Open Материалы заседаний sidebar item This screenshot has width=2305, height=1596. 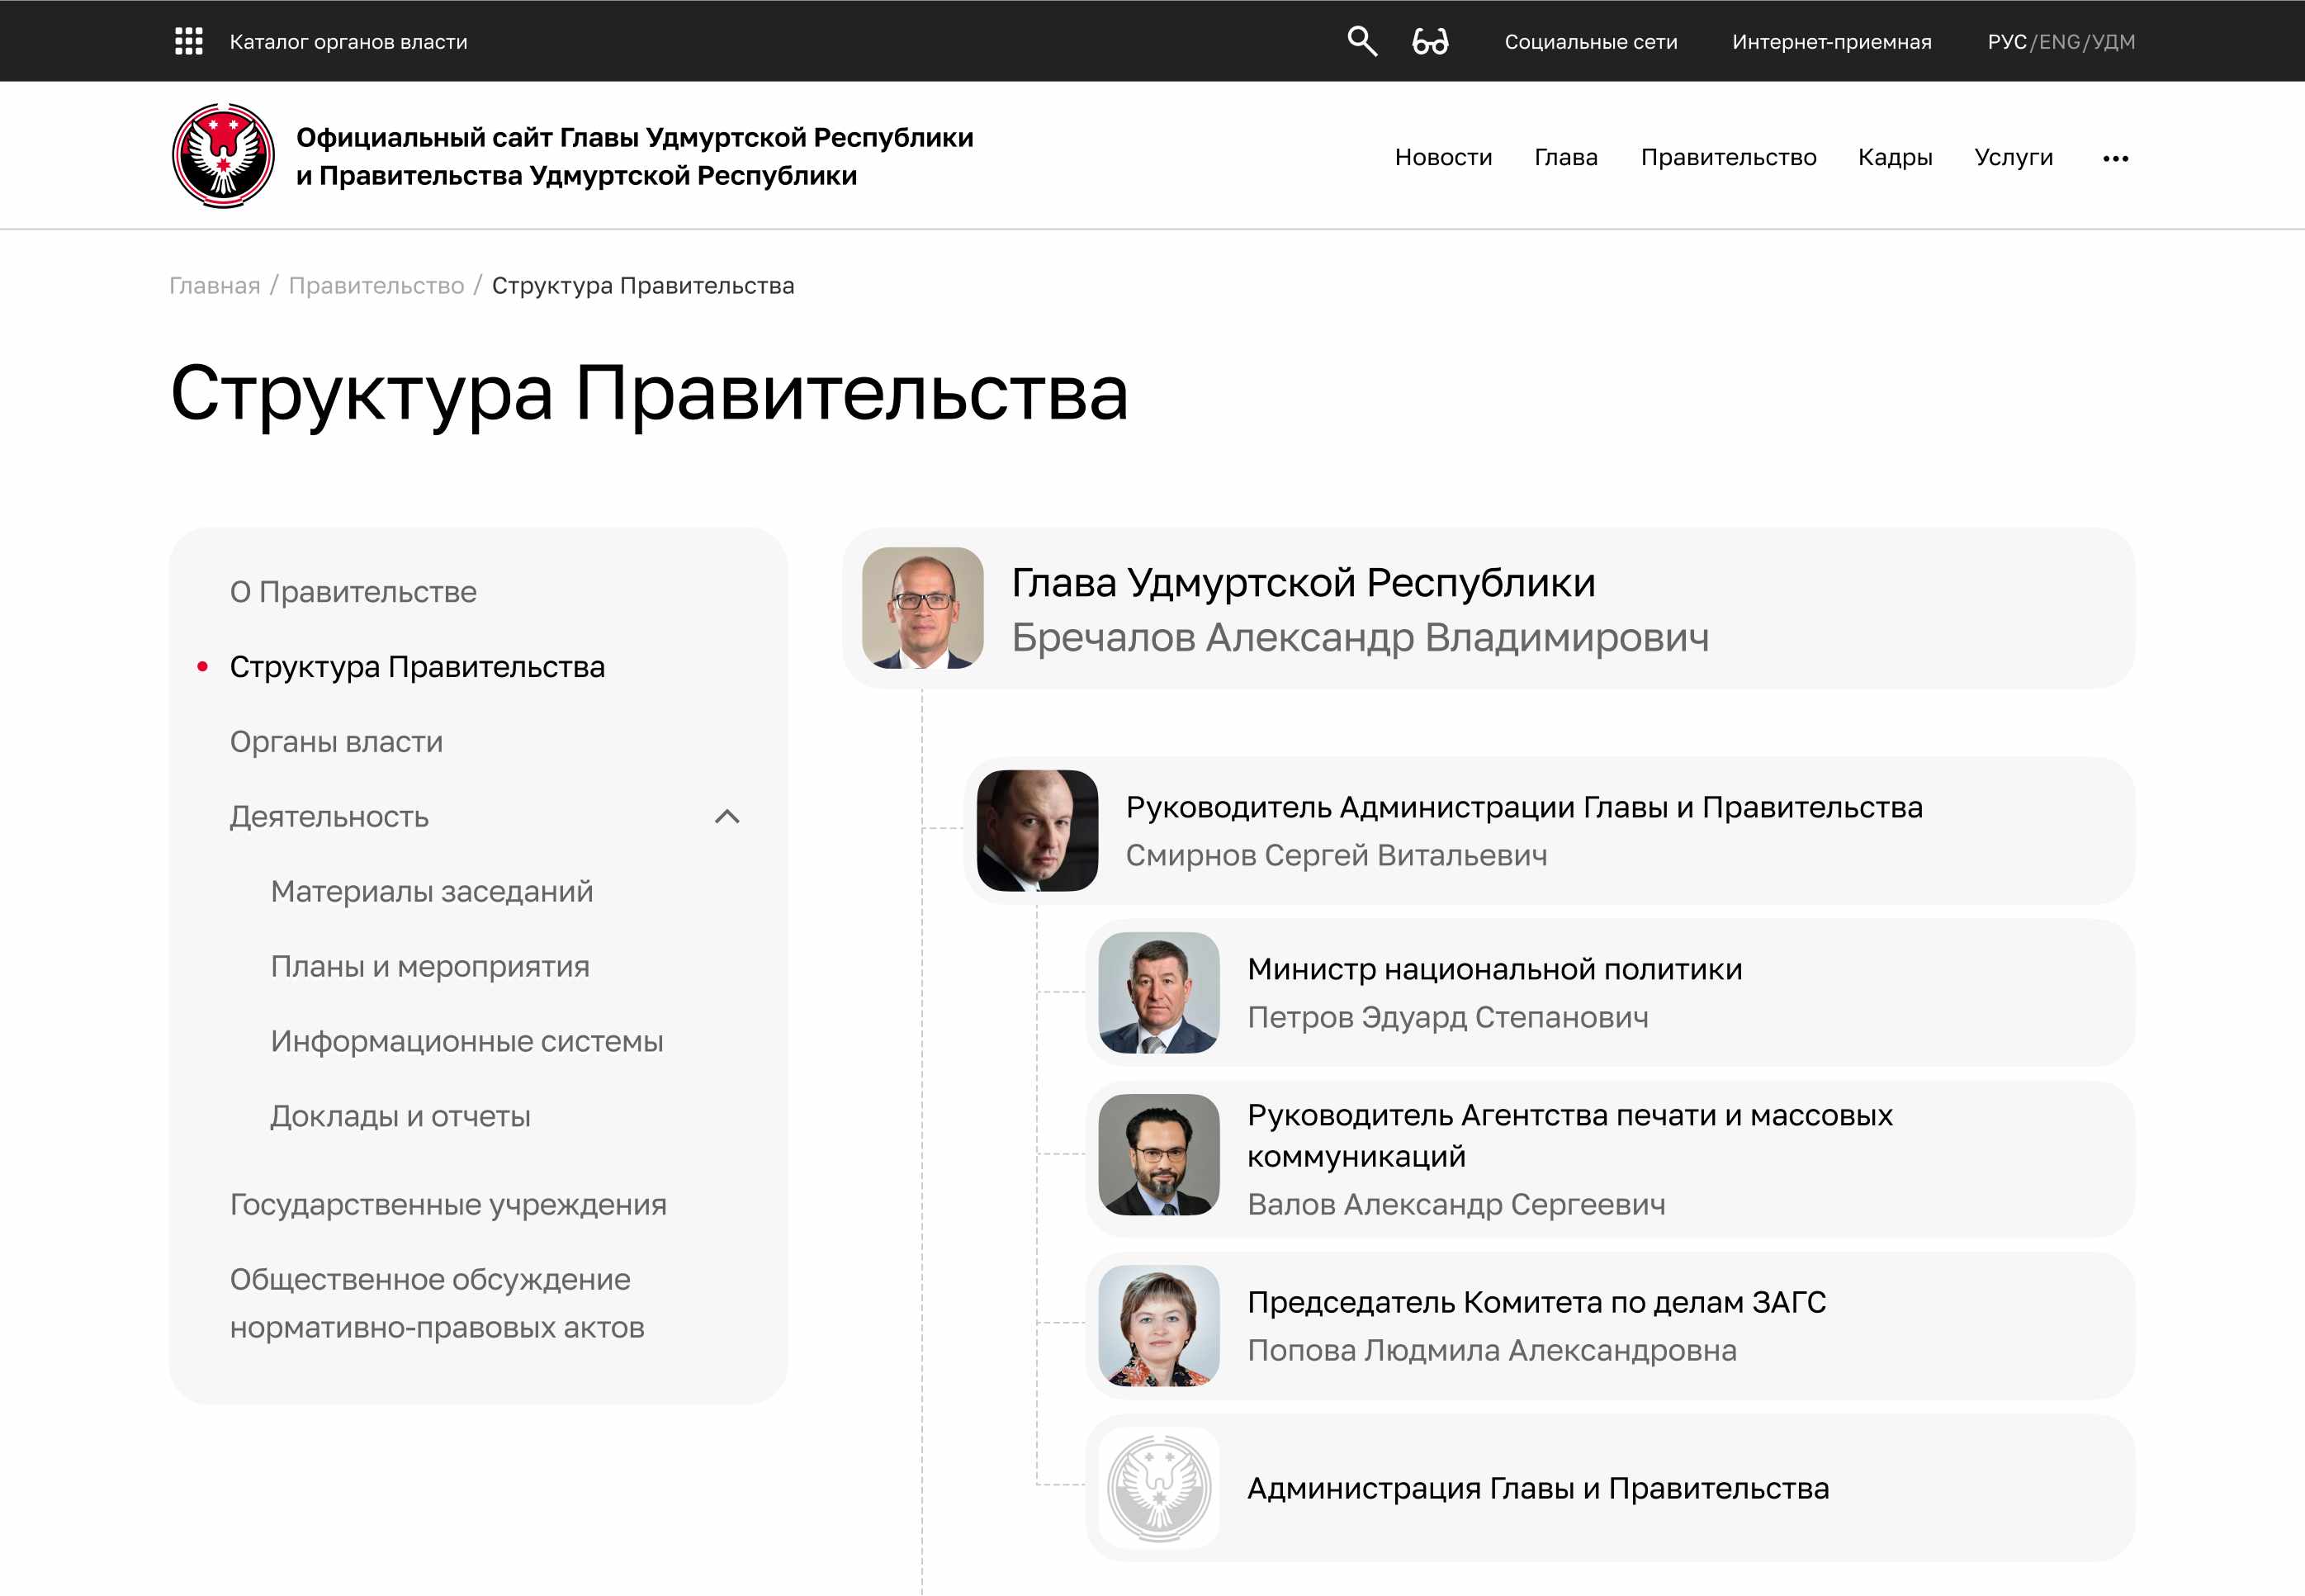(x=431, y=891)
